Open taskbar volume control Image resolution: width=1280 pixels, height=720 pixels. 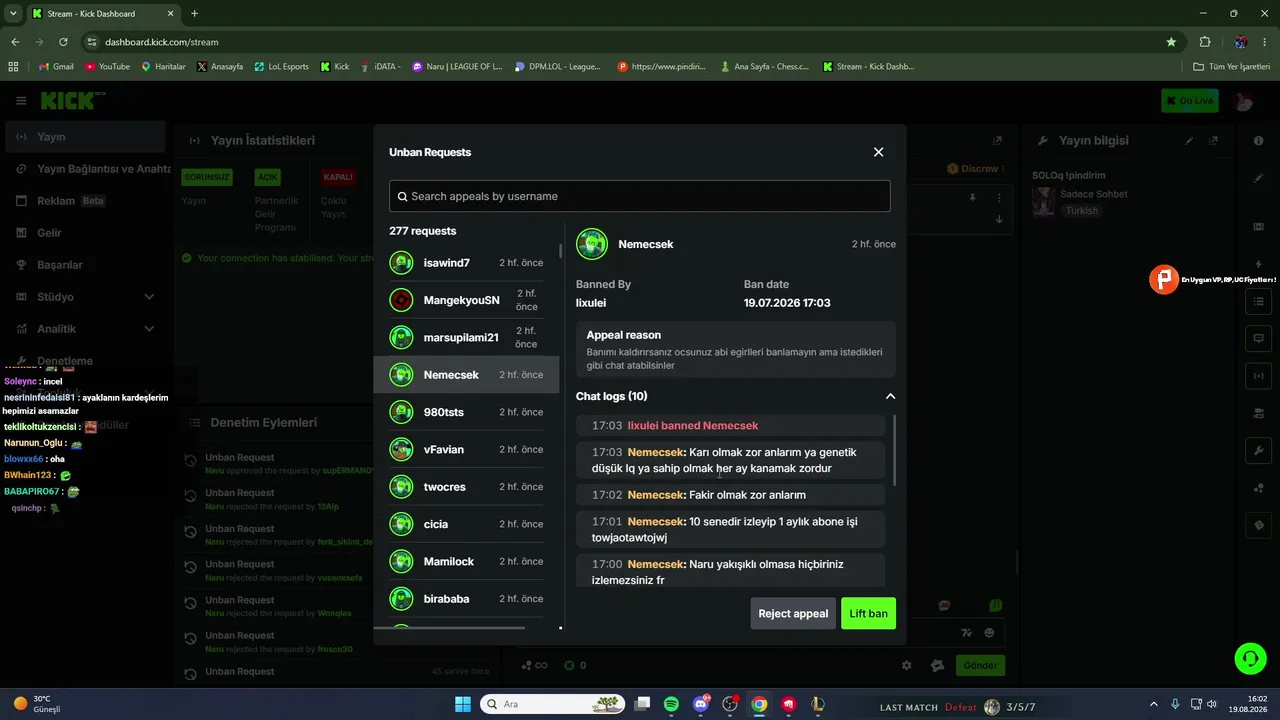pyautogui.click(x=1211, y=705)
